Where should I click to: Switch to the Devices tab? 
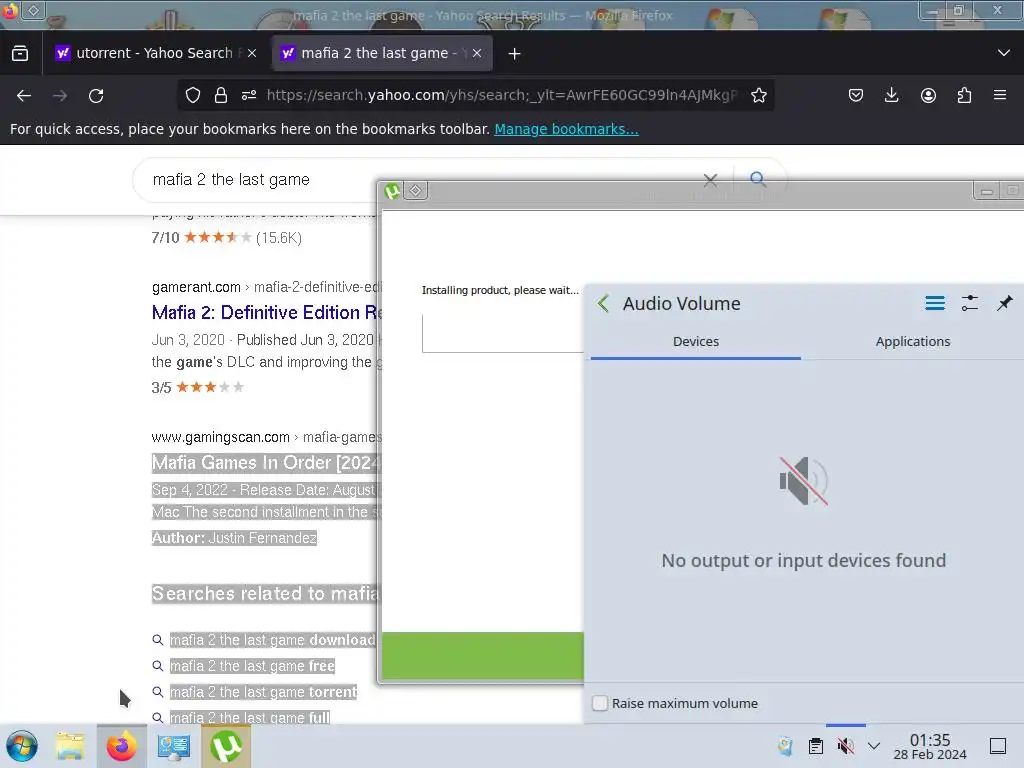696,342
